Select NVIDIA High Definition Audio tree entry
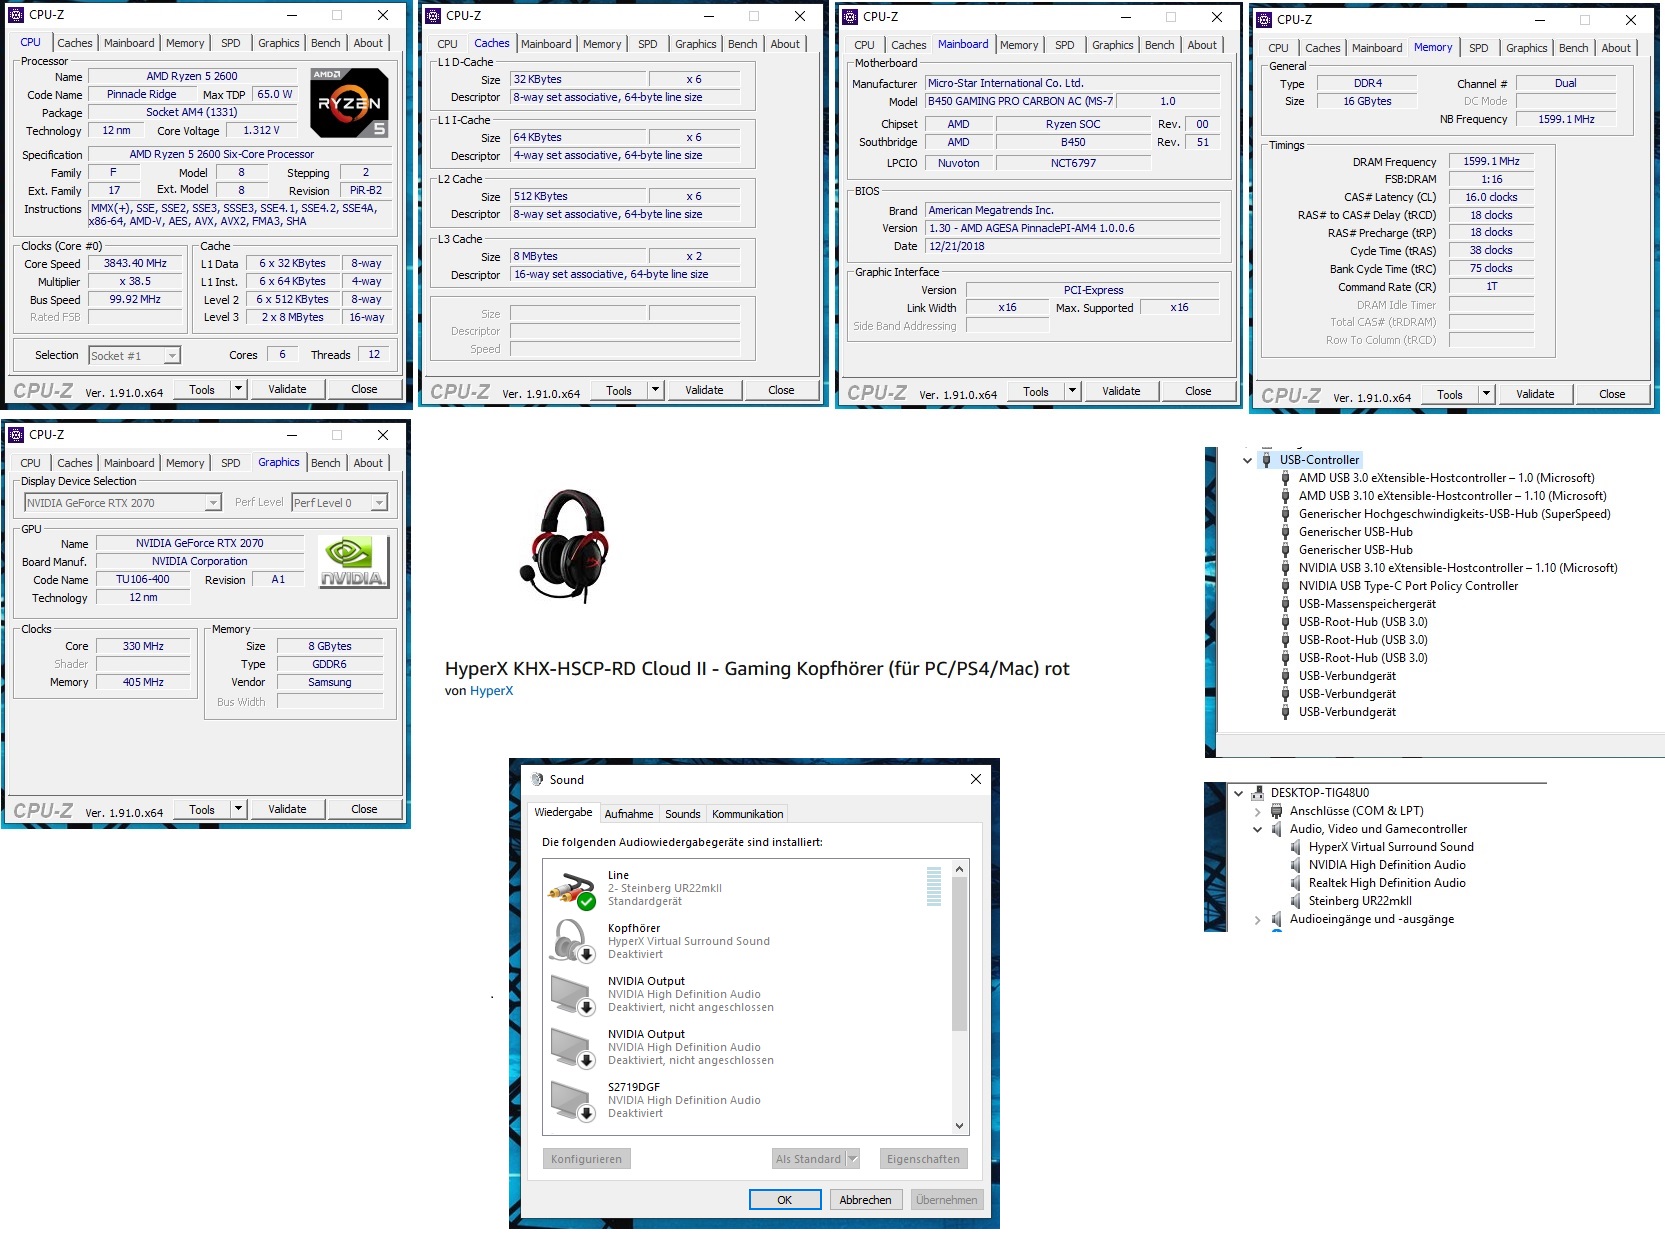The width and height of the screenshot is (1665, 1243). (x=1387, y=865)
